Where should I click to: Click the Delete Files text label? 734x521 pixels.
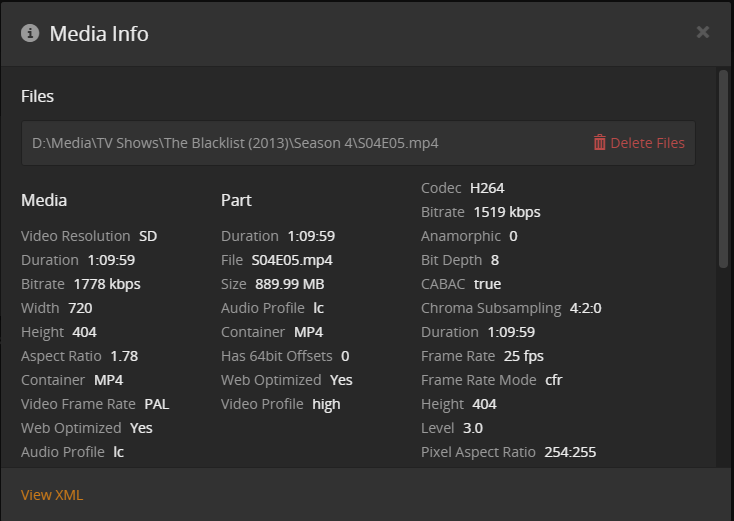[647, 143]
